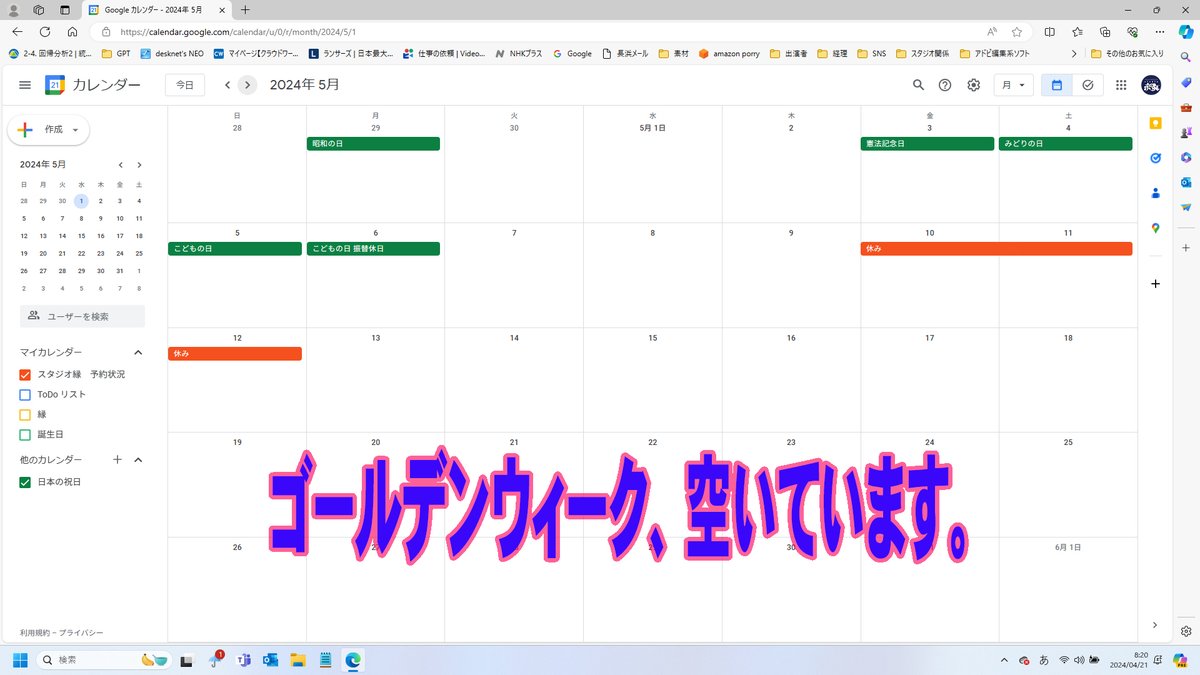
Task: Open プライバシー link
Action: click(80, 633)
